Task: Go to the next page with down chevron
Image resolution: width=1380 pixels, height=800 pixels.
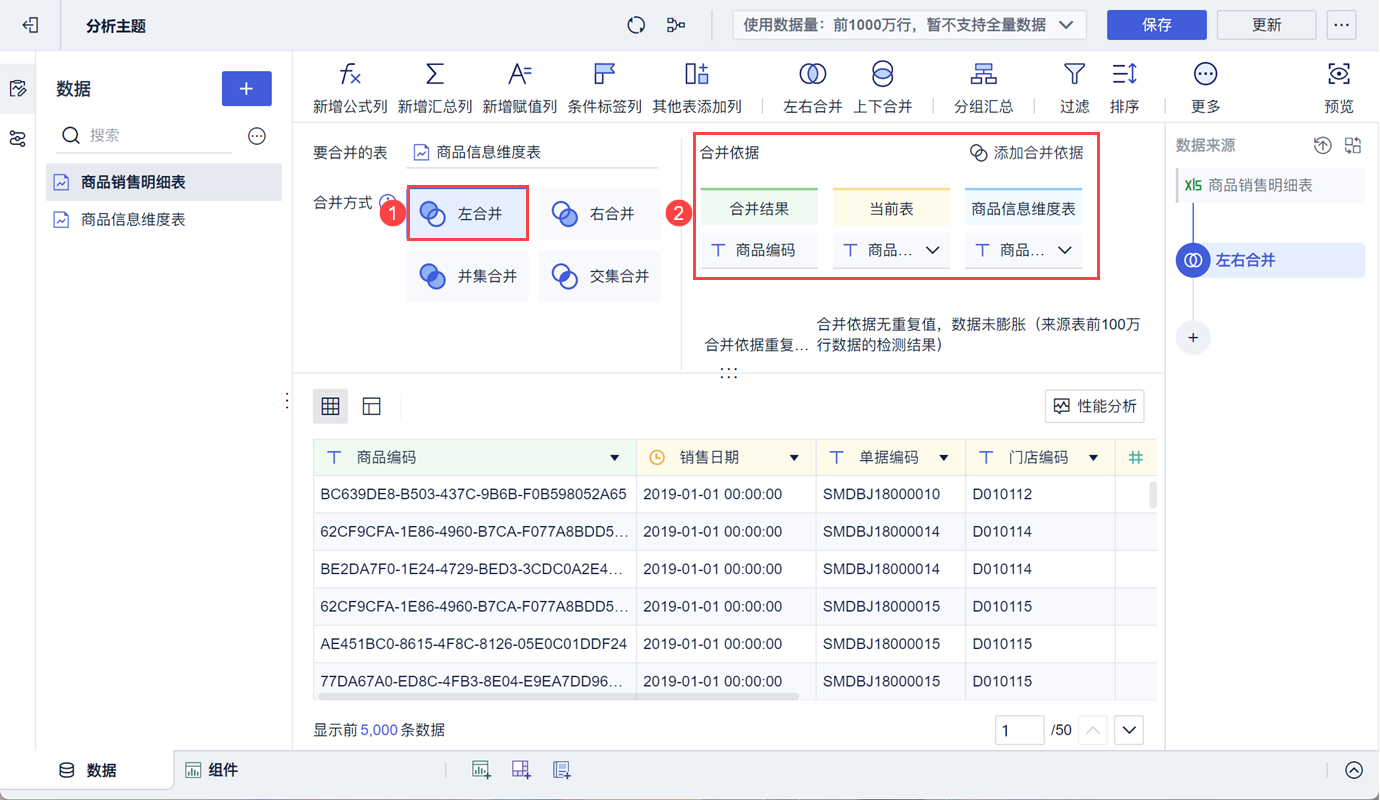Action: pos(1130,731)
